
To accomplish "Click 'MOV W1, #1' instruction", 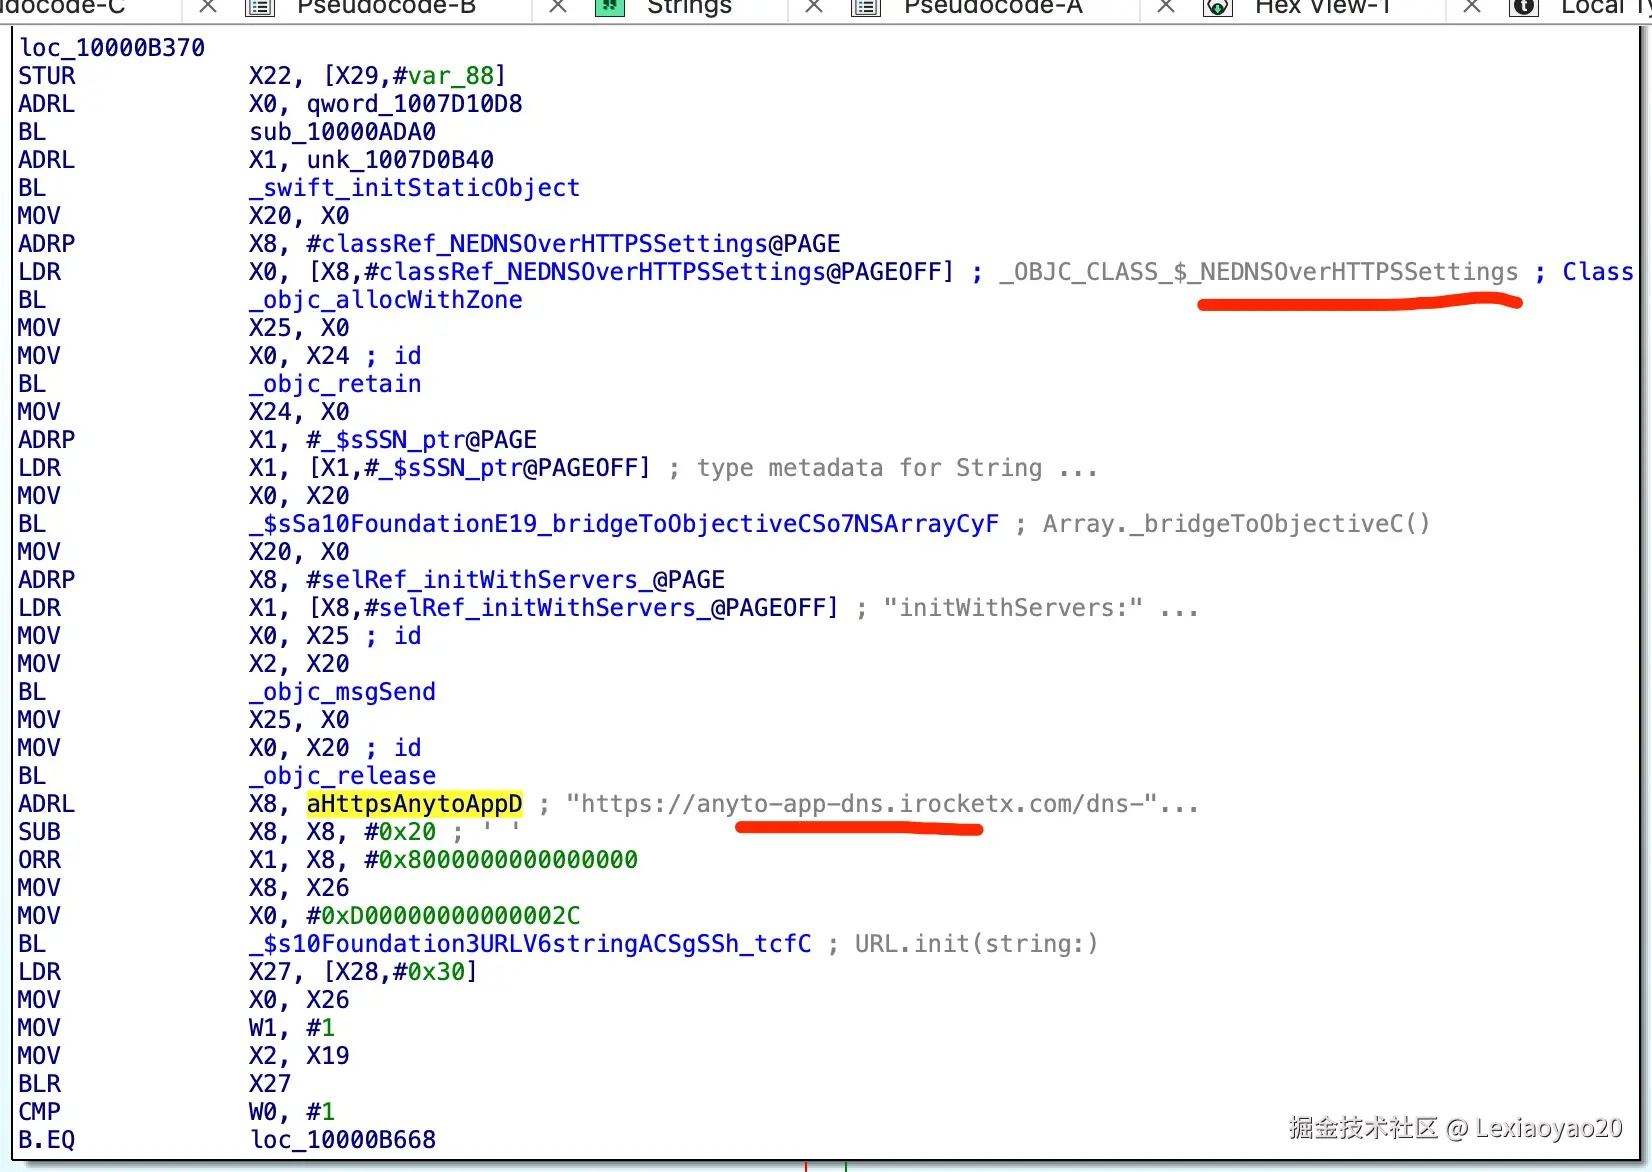I will tap(177, 1028).
